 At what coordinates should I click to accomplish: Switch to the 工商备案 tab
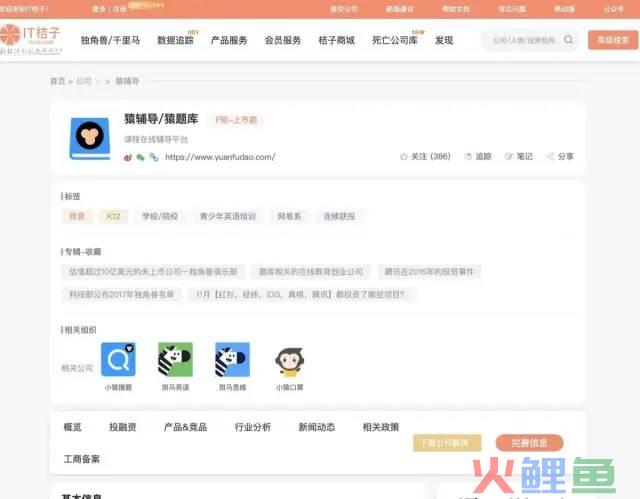click(82, 459)
